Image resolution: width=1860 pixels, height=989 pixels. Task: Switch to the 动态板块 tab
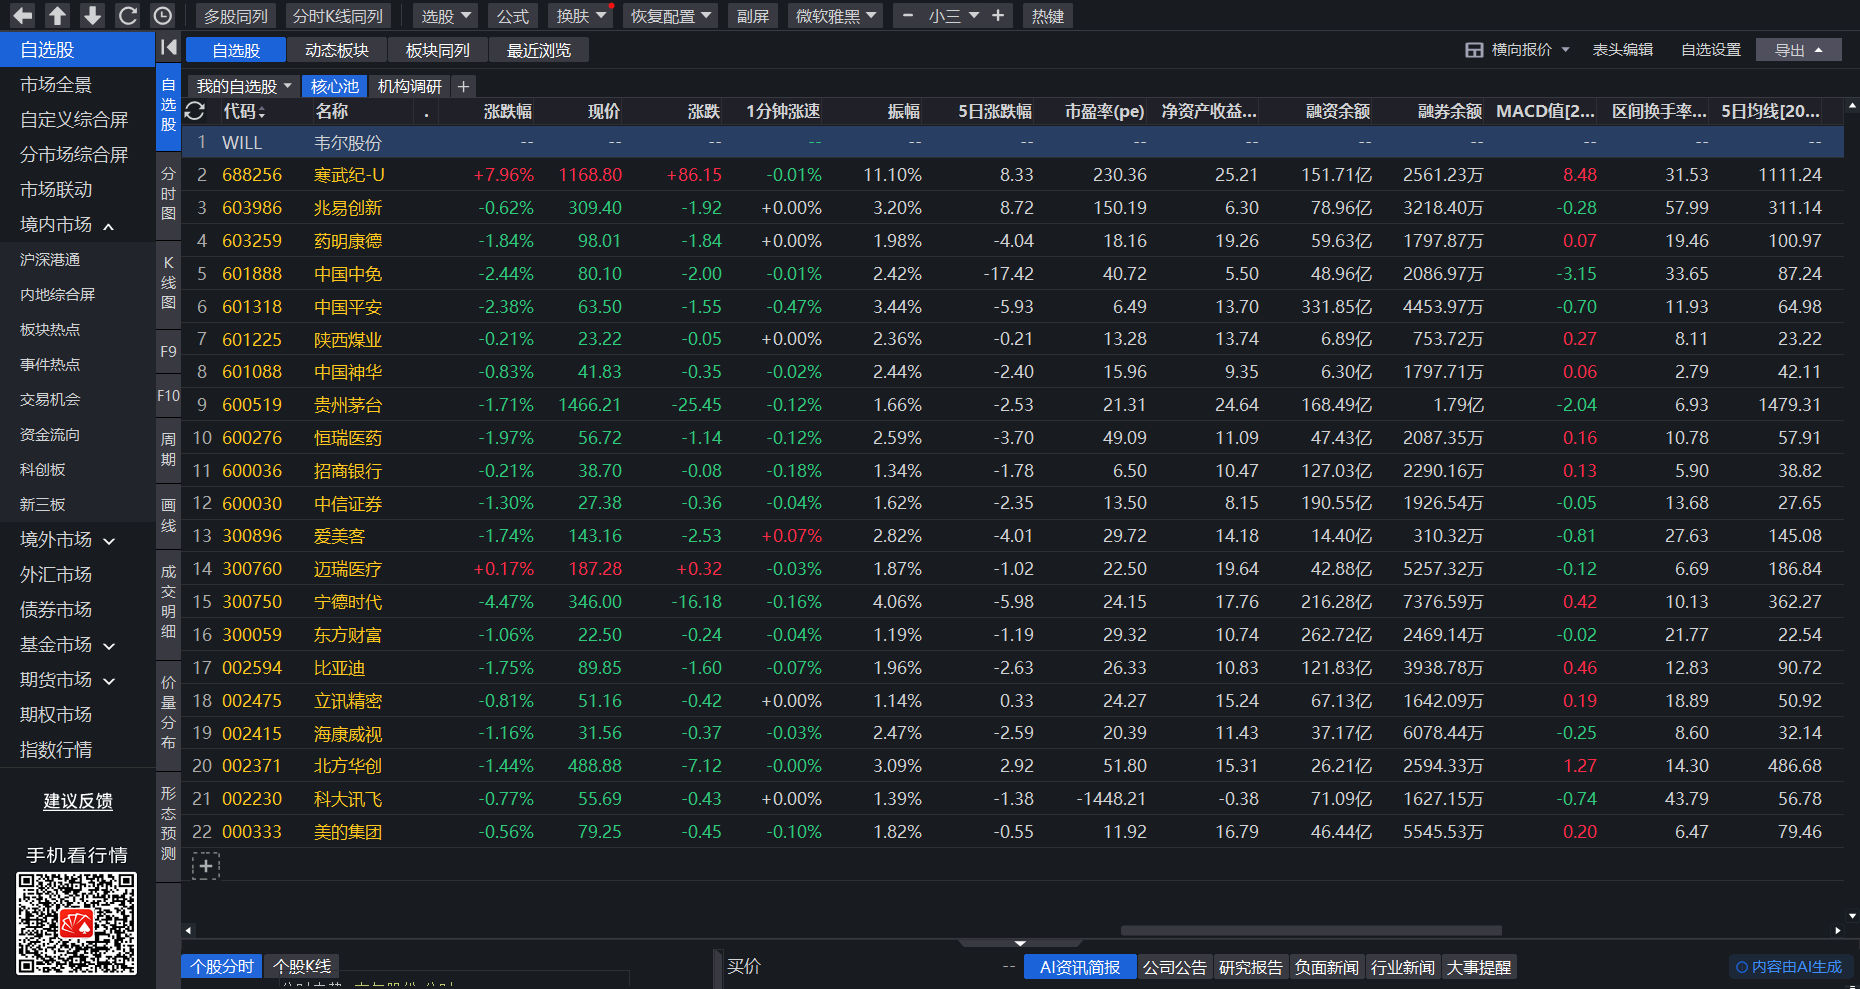tap(337, 50)
